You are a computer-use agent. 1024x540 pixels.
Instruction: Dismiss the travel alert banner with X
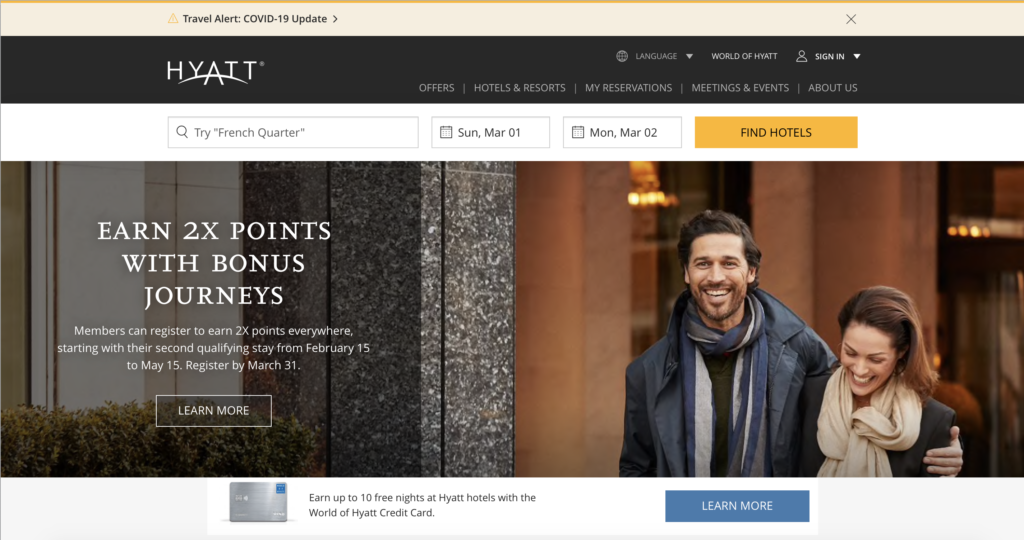tap(850, 19)
